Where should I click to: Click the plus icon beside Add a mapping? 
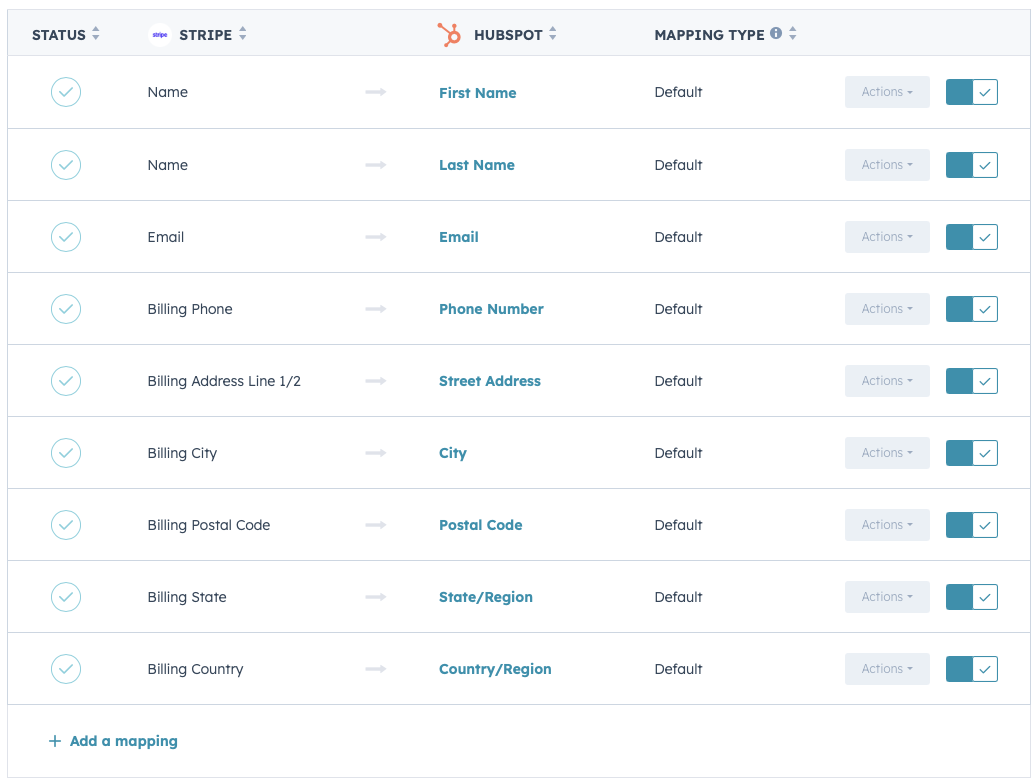click(54, 741)
